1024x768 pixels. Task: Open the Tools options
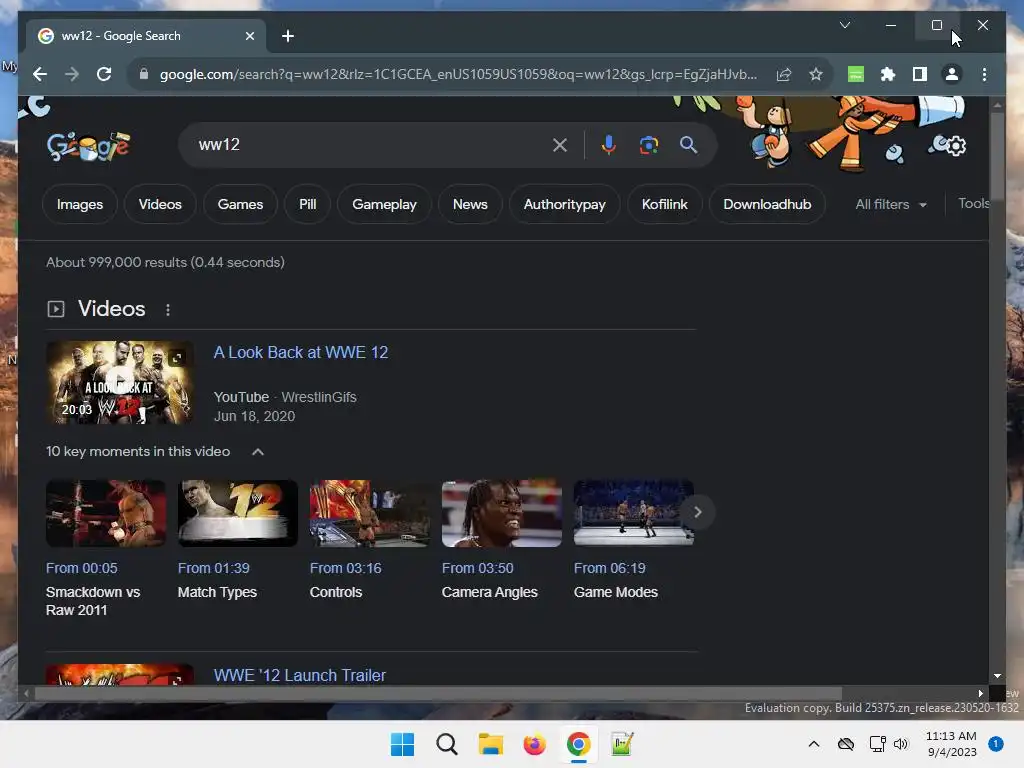pos(973,204)
